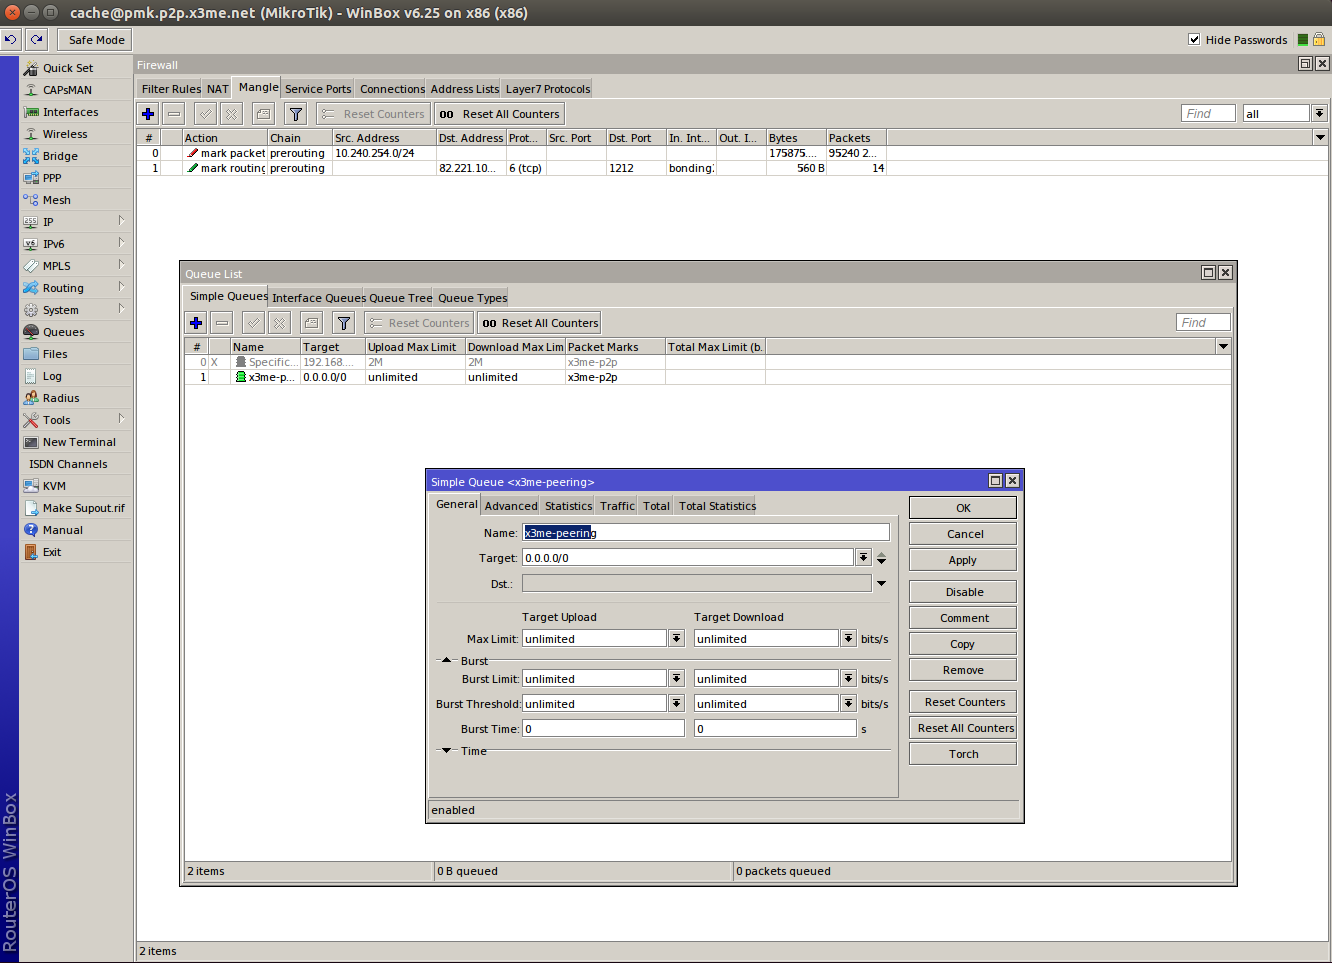This screenshot has width=1332, height=963.
Task: Expand the Dst. field arrow
Action: 881,584
